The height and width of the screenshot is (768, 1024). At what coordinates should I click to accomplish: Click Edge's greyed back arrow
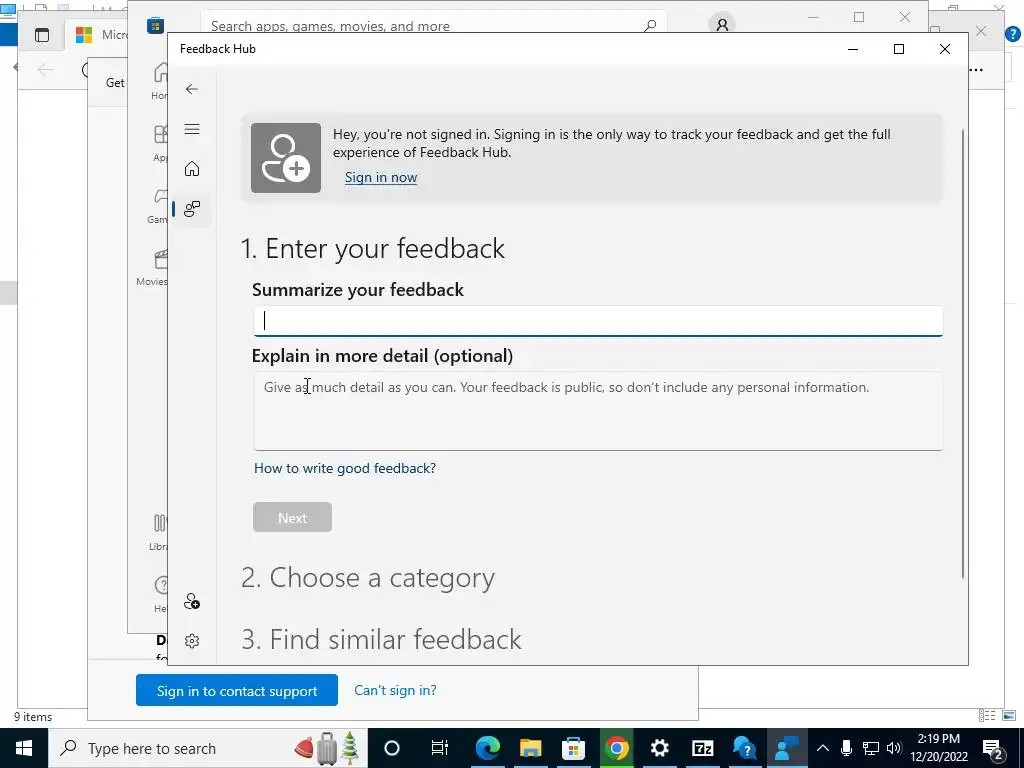[x=45, y=69]
